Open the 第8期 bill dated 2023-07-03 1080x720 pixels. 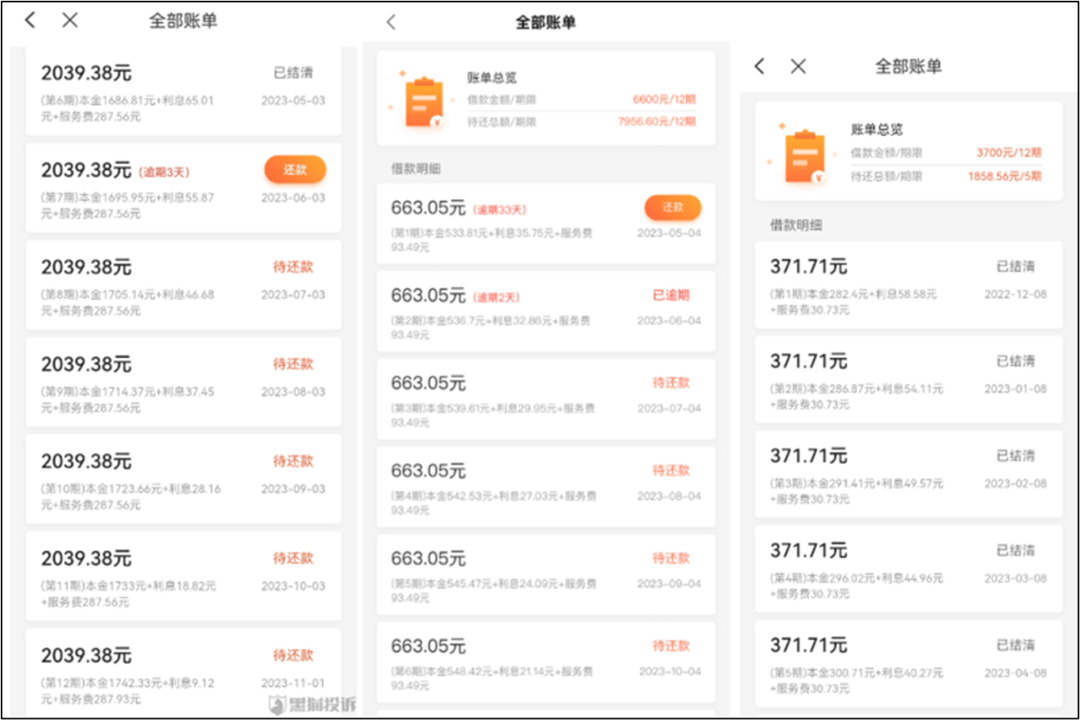tap(182, 285)
